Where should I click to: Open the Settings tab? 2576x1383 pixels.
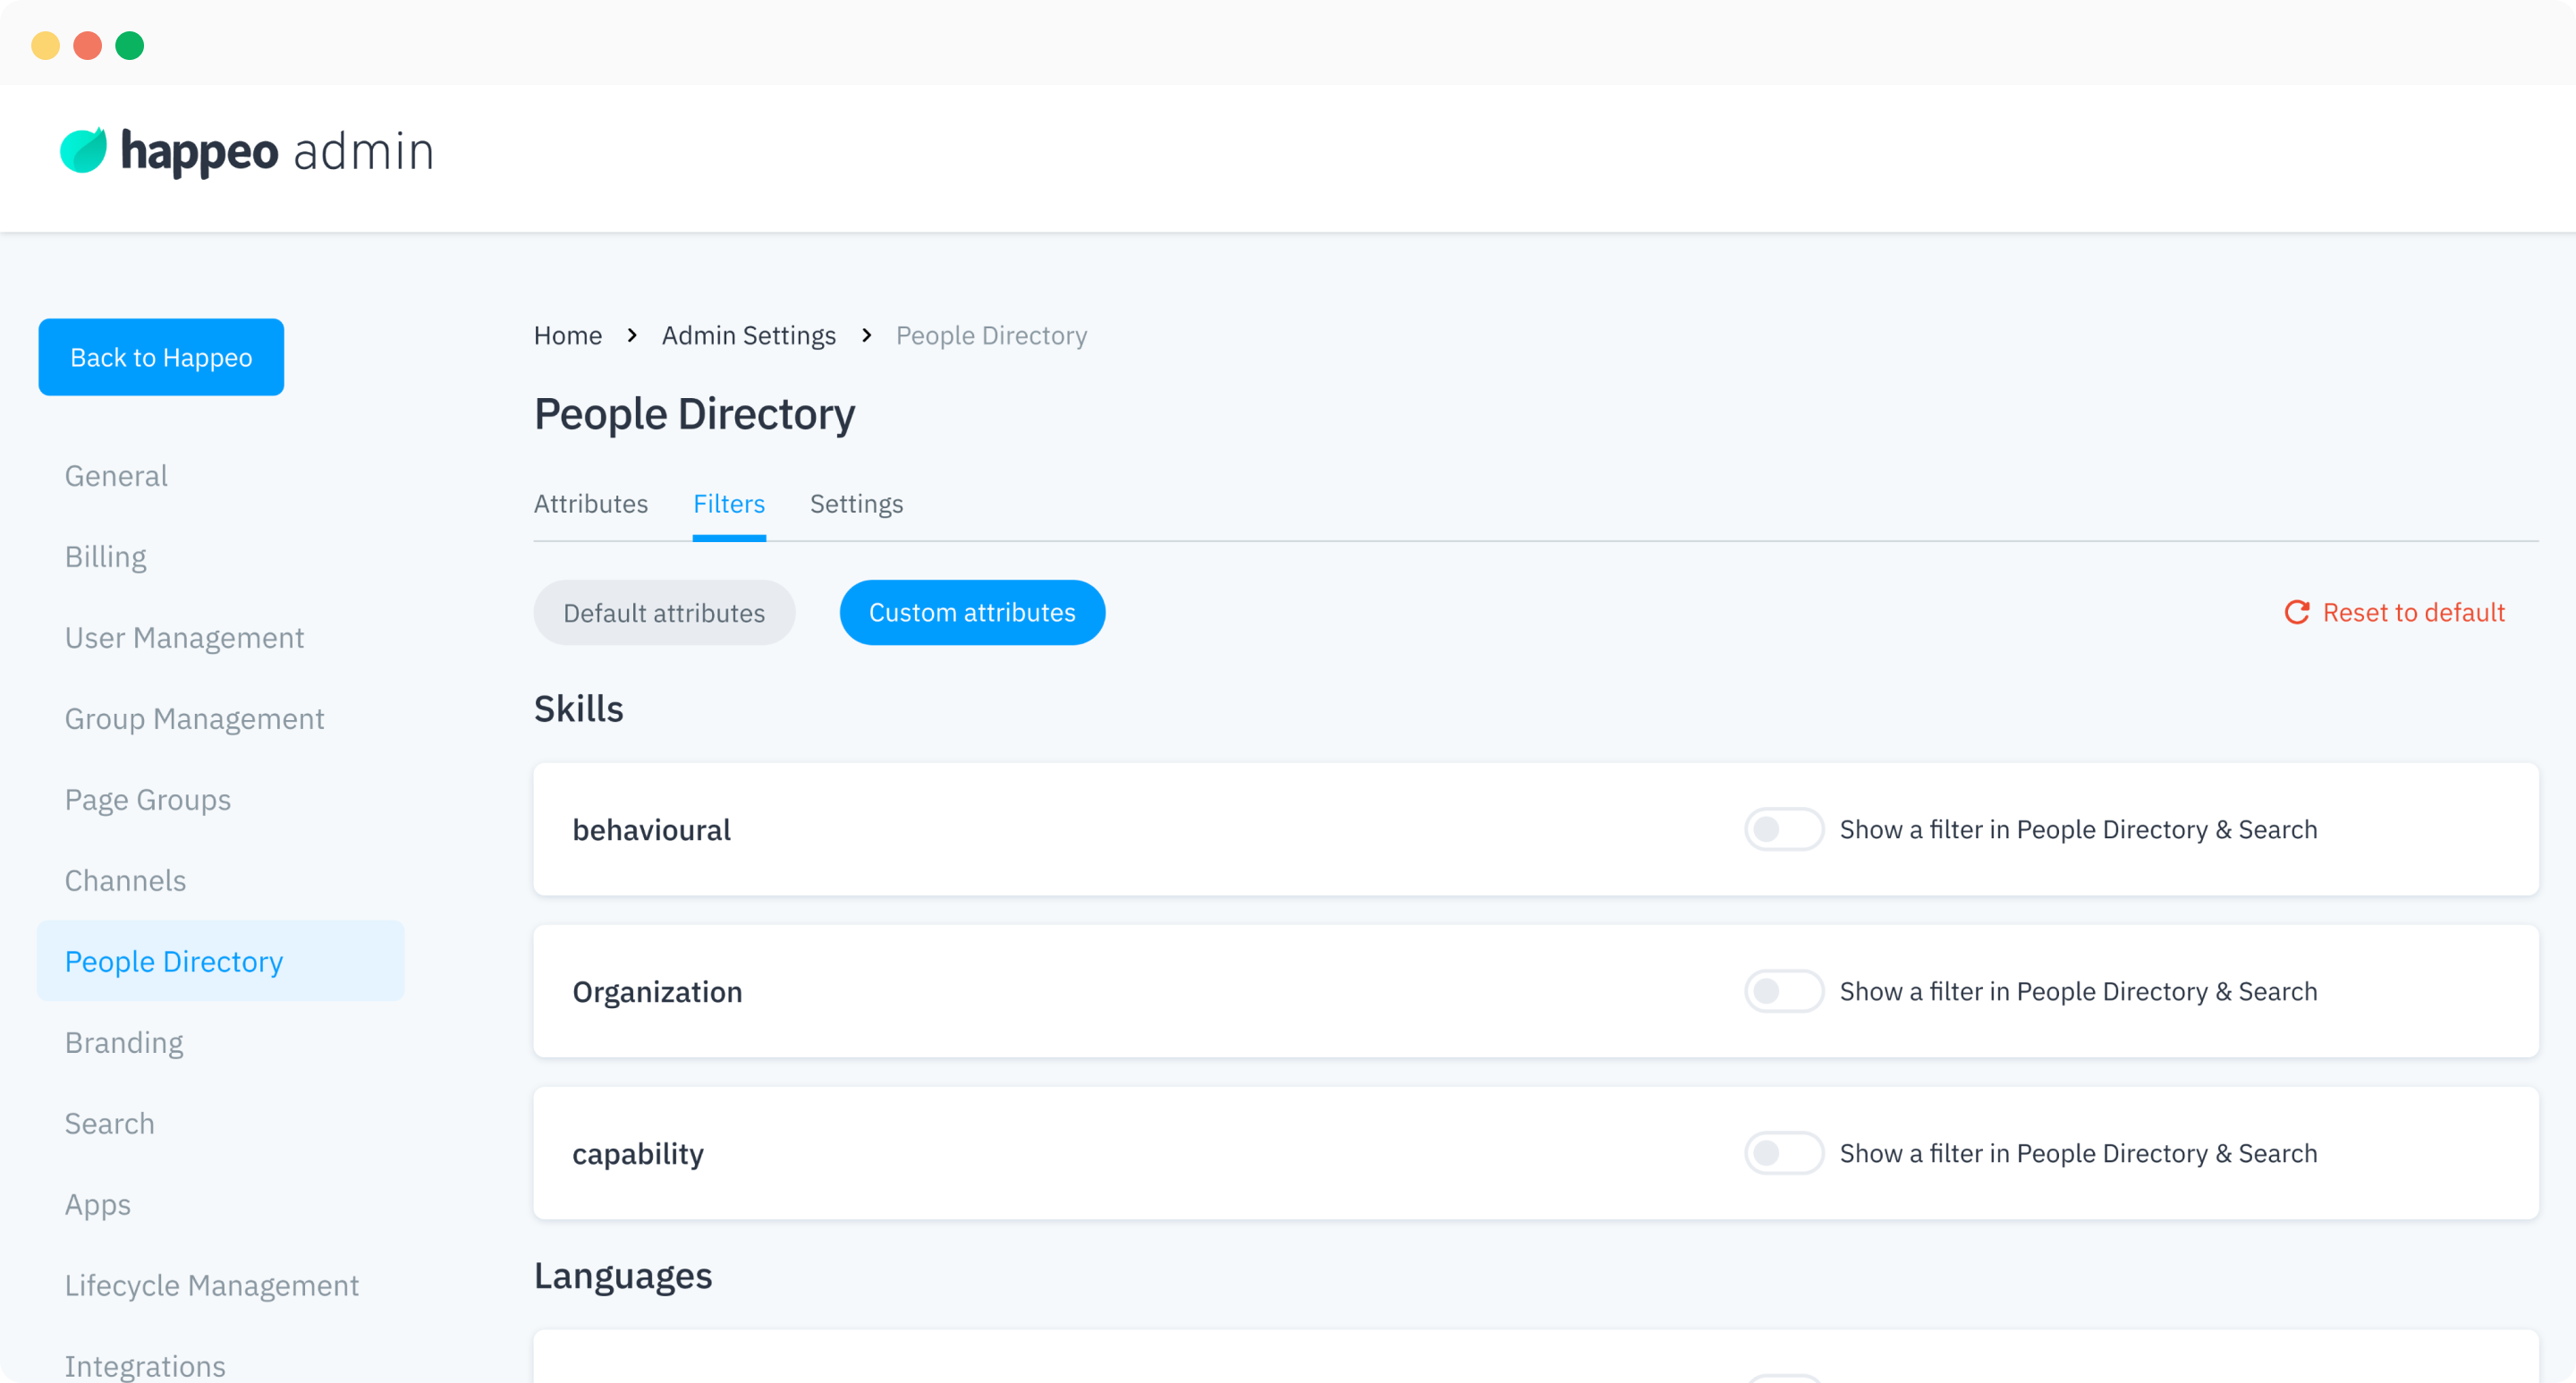click(856, 504)
